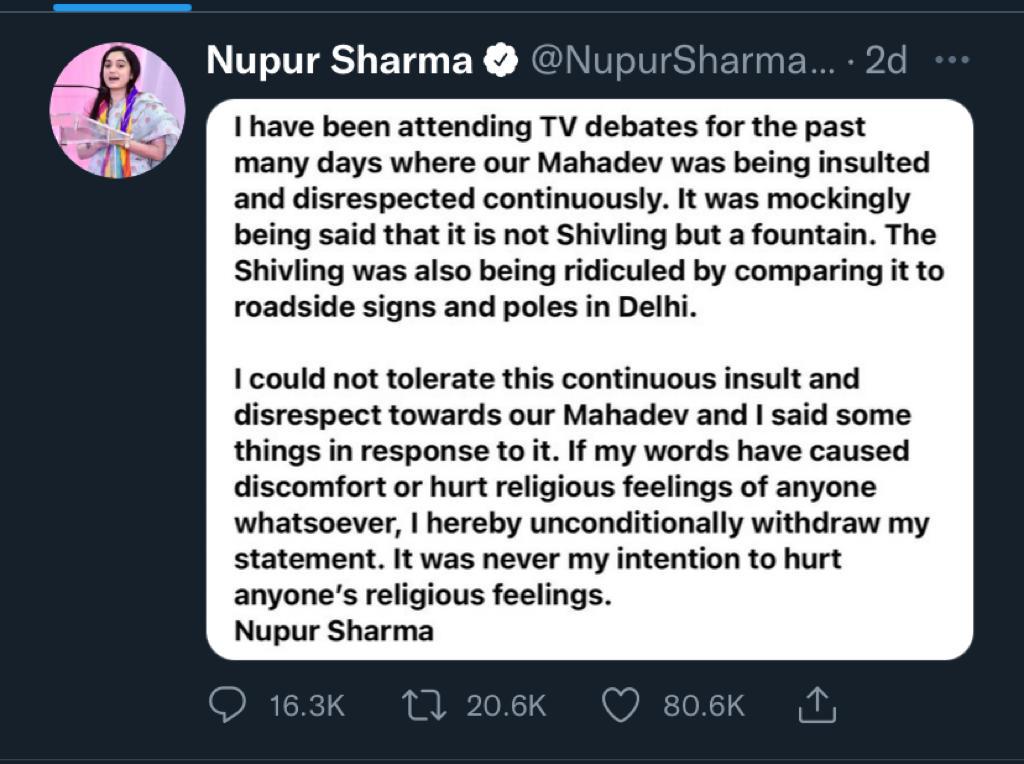Open the reply speech bubble icon

click(227, 706)
